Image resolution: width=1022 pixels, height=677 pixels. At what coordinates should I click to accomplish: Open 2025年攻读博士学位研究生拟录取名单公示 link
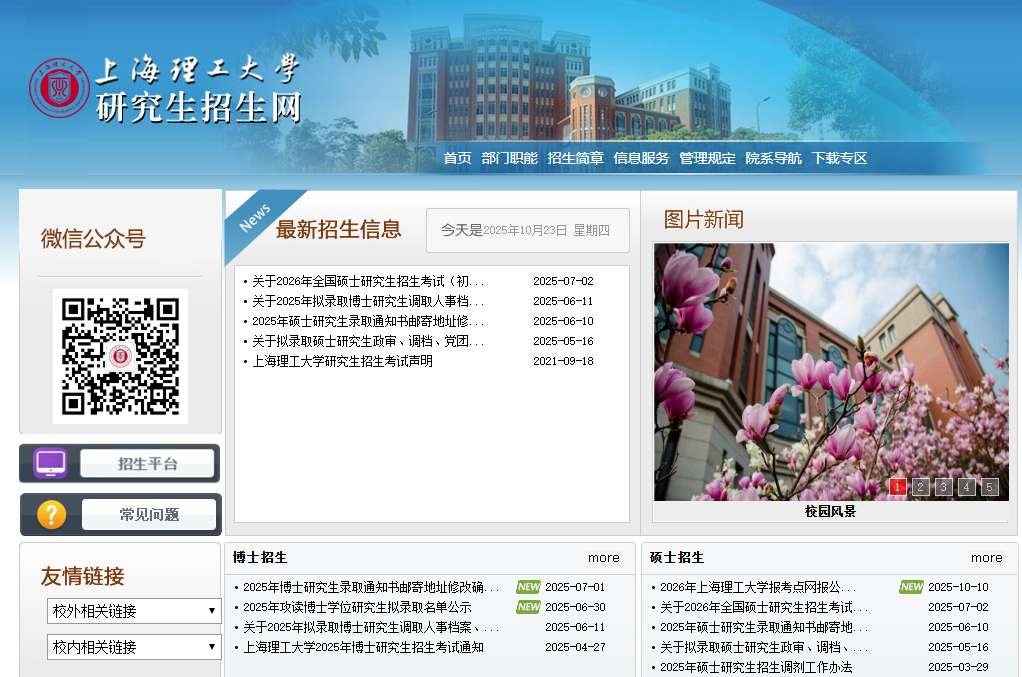click(x=357, y=607)
